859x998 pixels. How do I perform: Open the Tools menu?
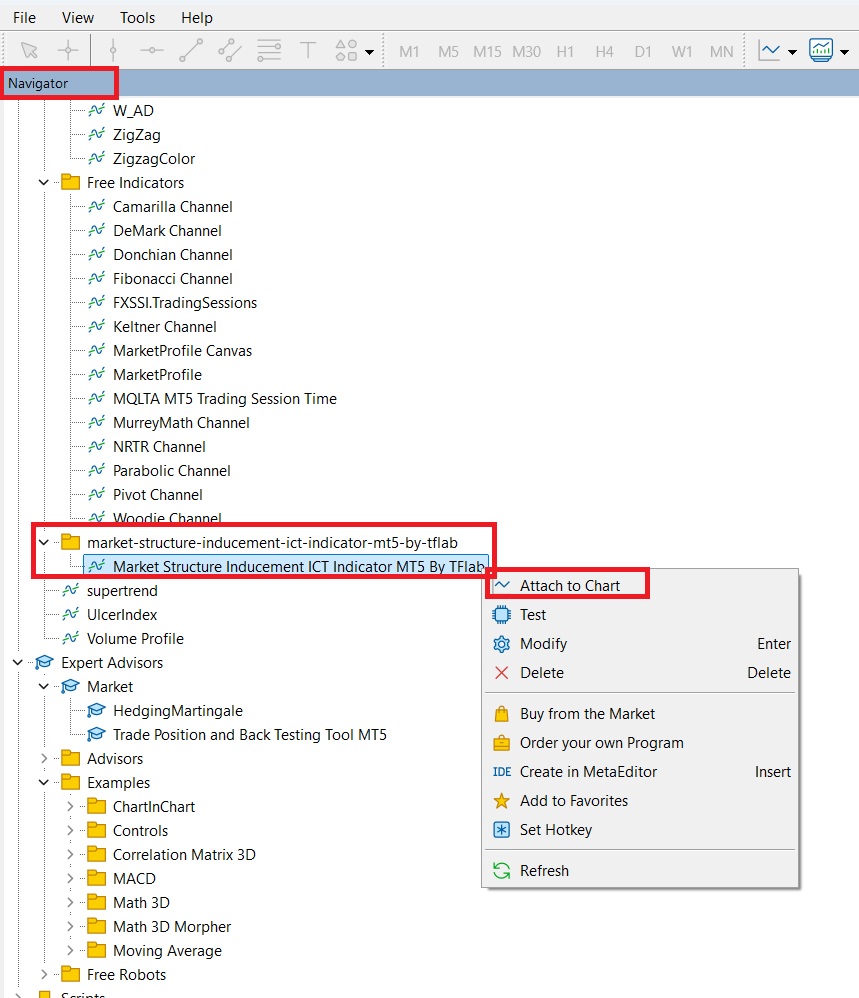(x=137, y=17)
